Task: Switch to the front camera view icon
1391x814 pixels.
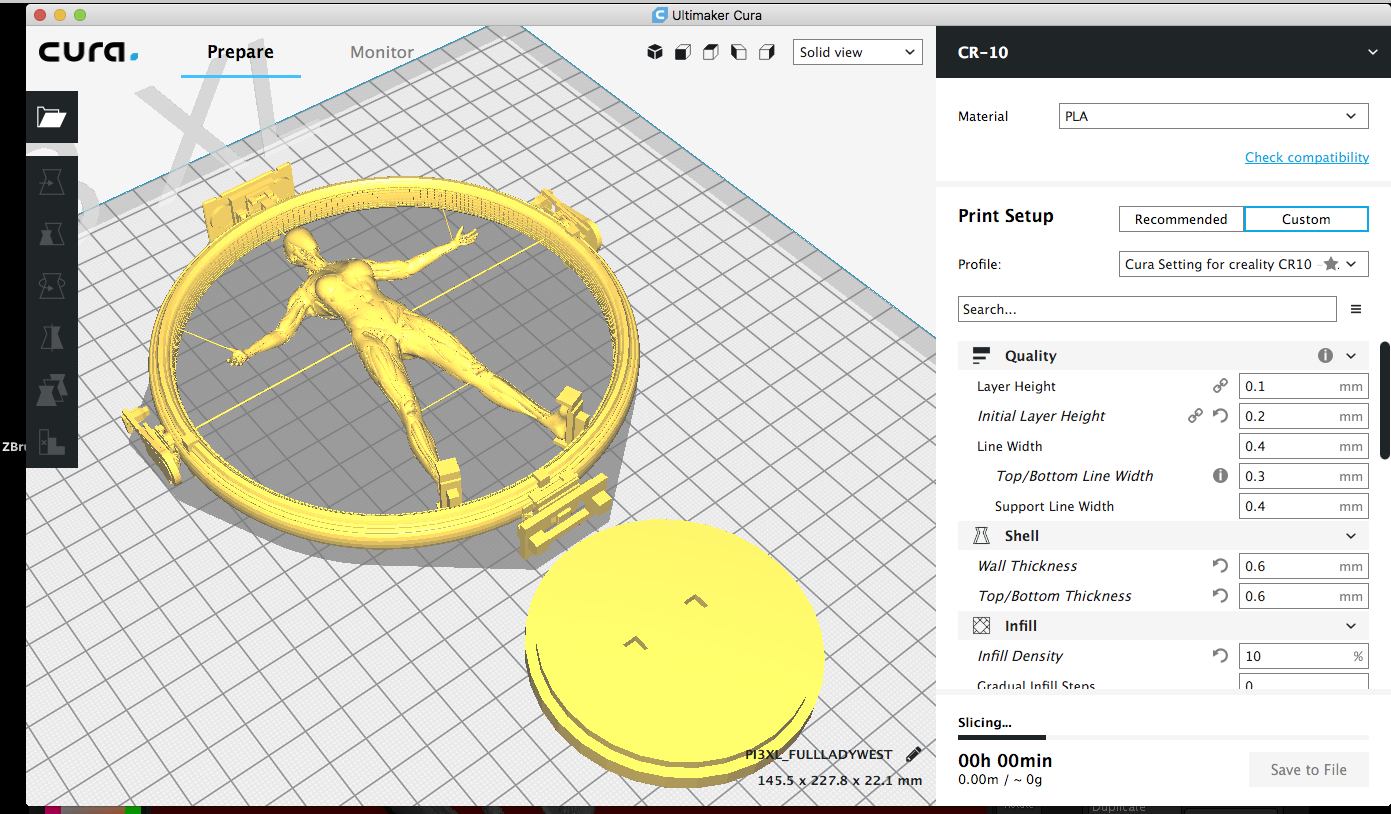Action: (x=683, y=52)
